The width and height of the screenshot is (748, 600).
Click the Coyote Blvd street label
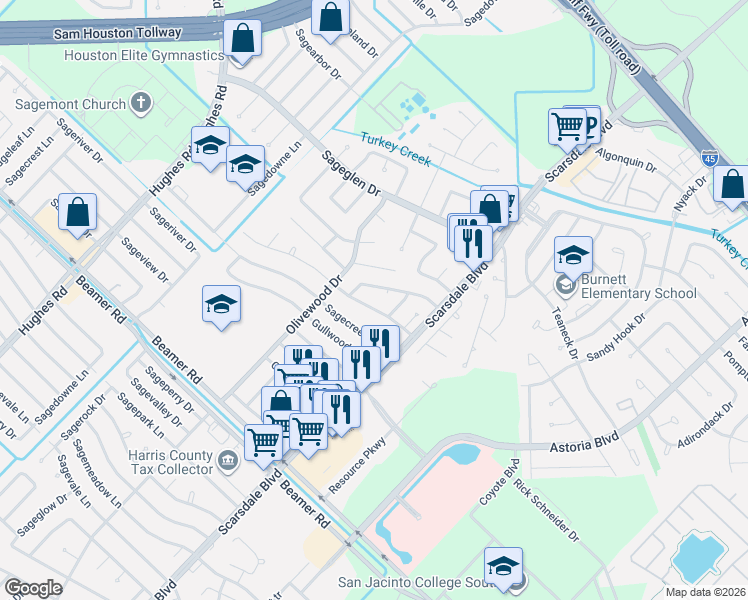pos(499,482)
